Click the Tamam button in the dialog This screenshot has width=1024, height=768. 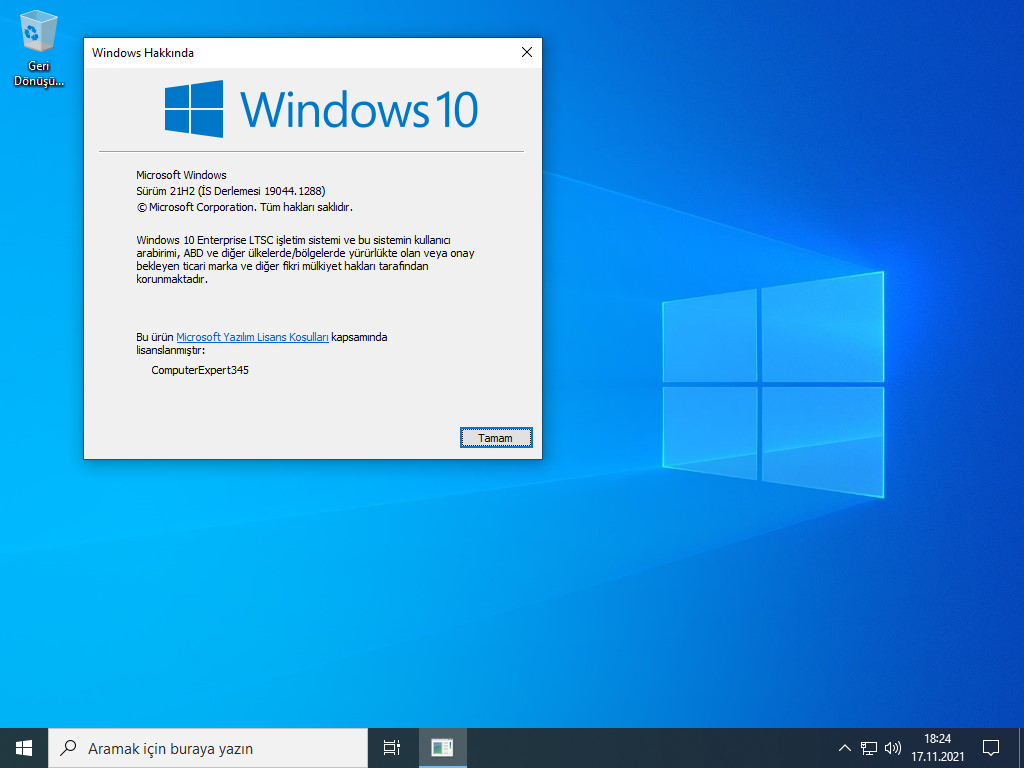tap(496, 438)
